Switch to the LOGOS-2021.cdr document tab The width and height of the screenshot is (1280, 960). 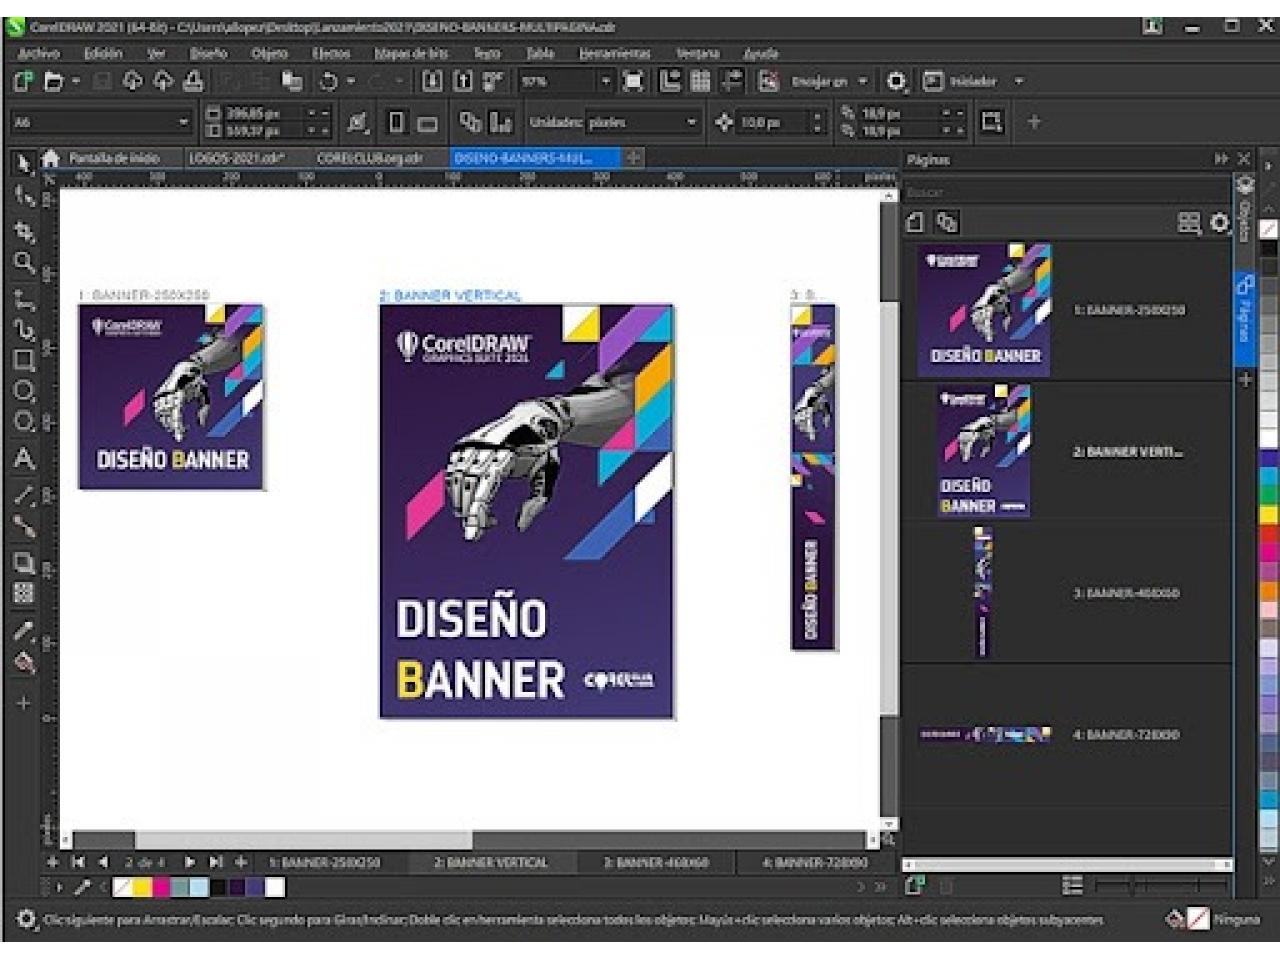coord(236,158)
